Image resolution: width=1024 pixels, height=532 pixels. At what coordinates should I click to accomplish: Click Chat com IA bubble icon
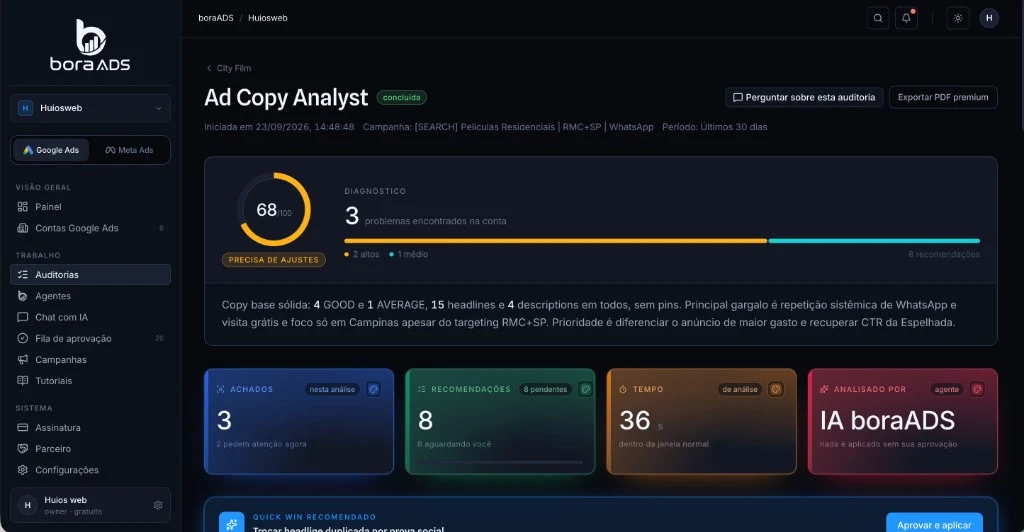click(x=23, y=317)
